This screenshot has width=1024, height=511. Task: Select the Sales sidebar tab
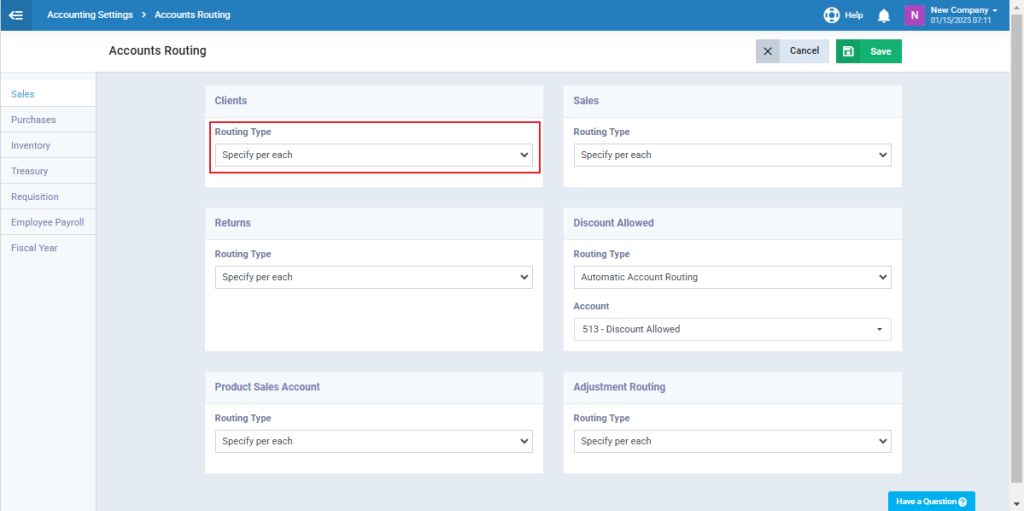click(x=48, y=94)
